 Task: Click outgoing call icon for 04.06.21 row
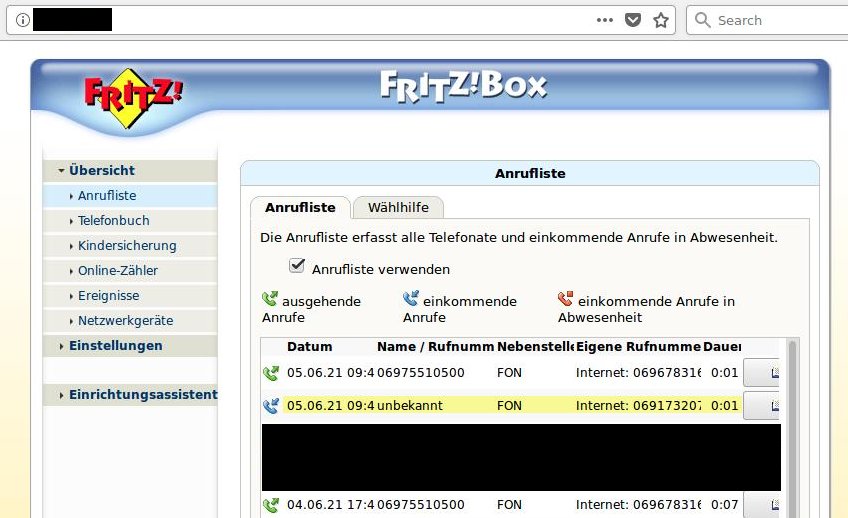coord(271,505)
